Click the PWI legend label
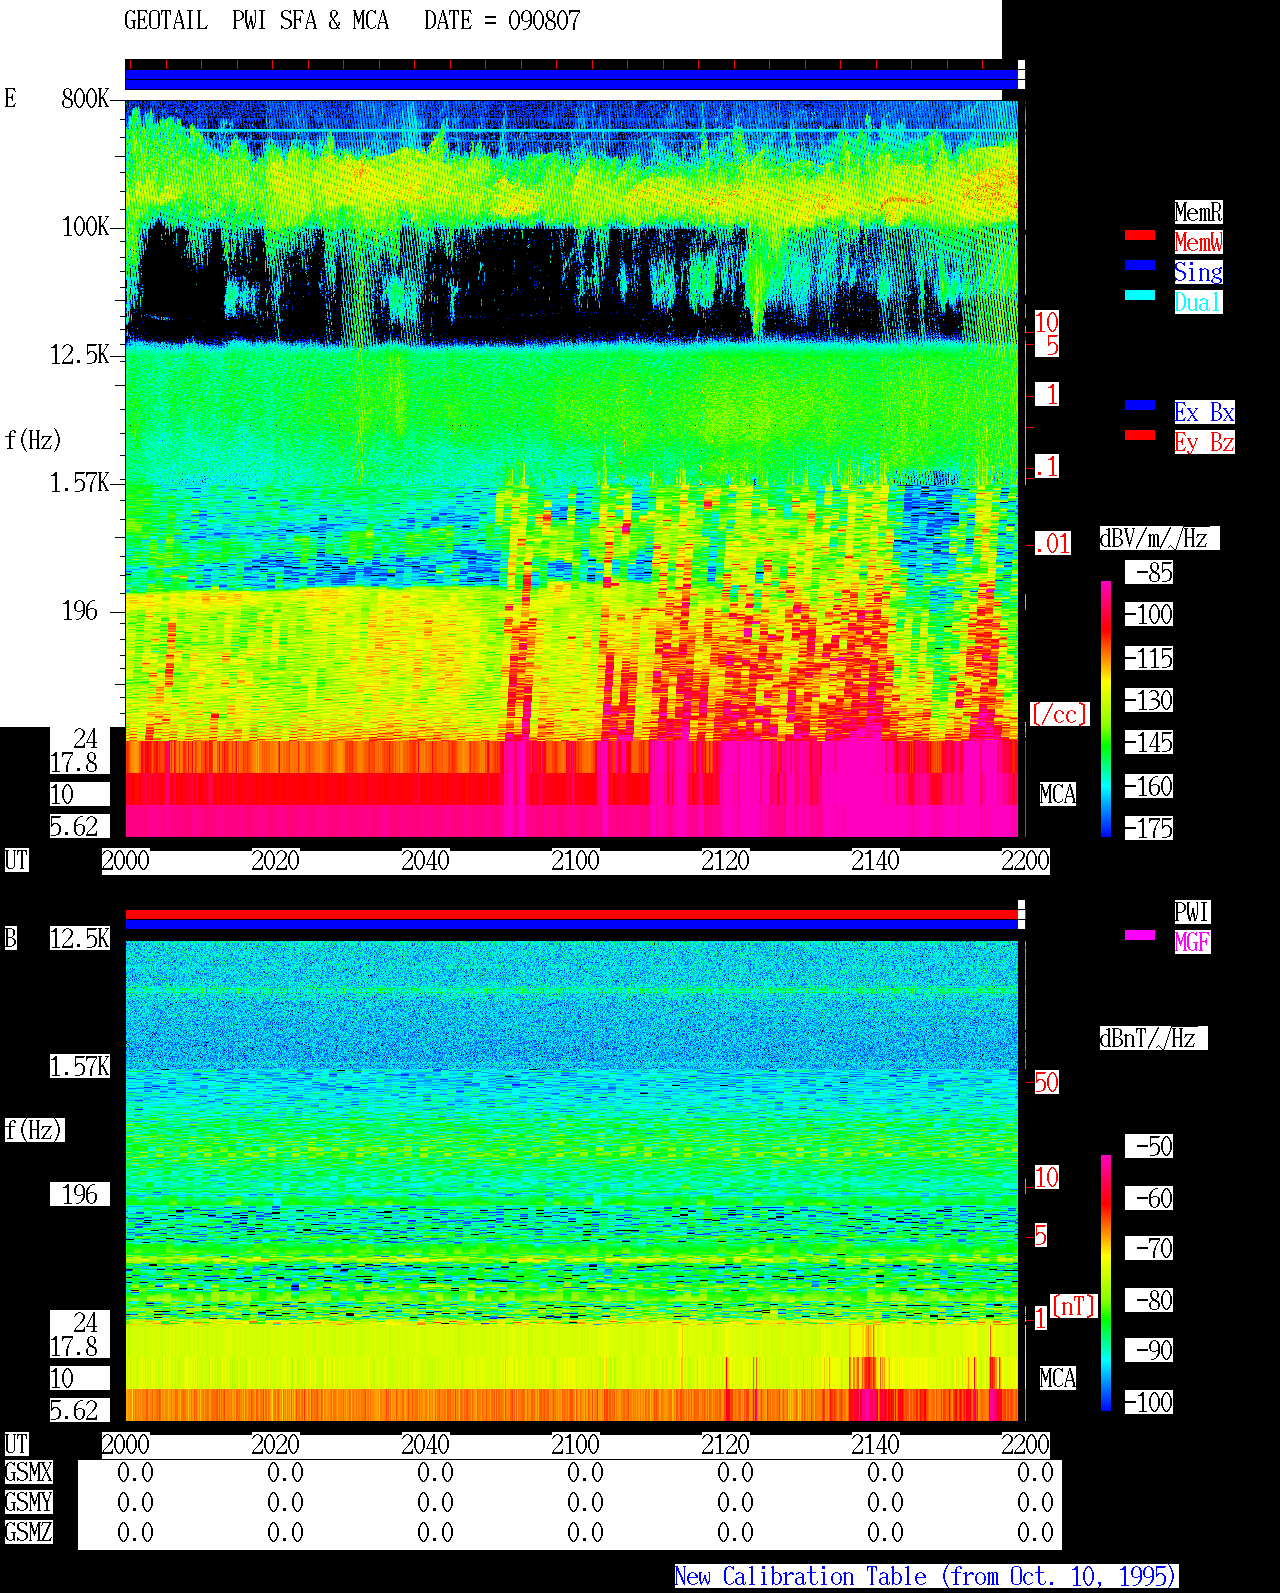Screen dimensions: 1280x1593 (x=1192, y=912)
